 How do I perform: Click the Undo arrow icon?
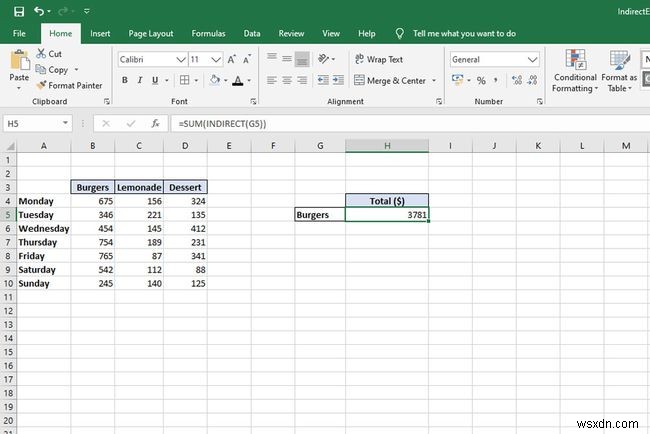click(39, 11)
